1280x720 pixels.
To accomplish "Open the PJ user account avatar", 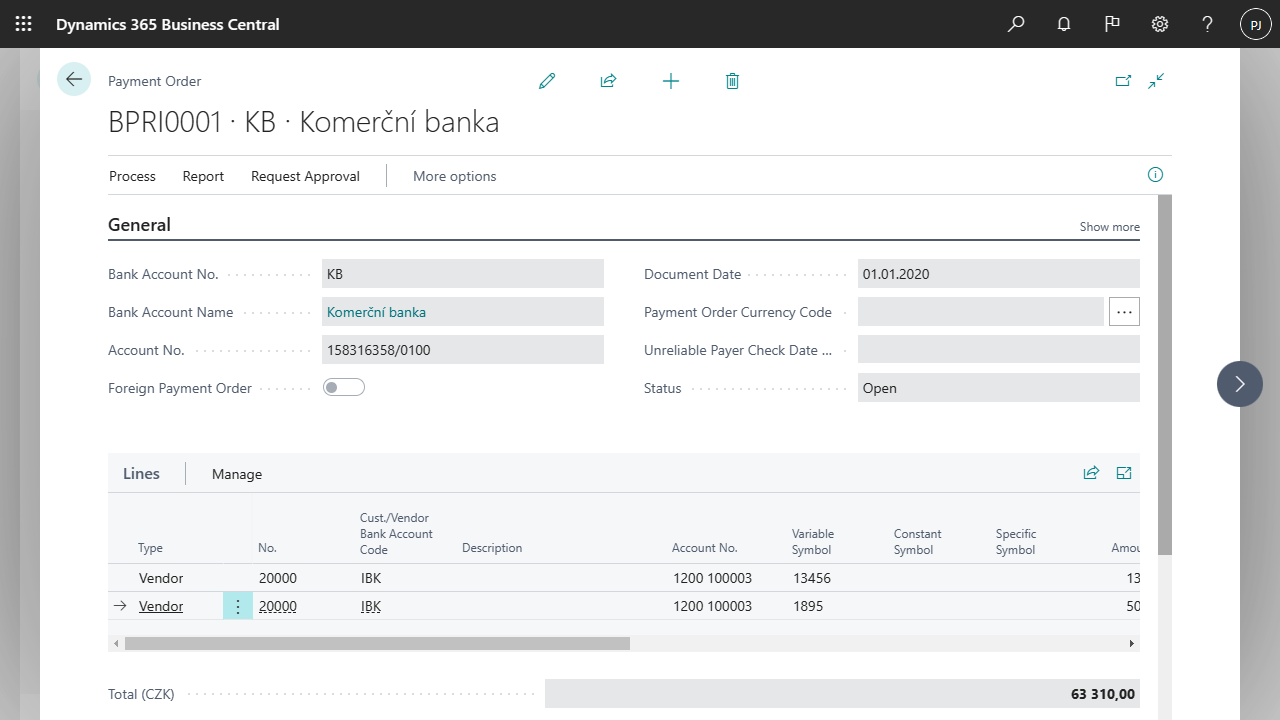I will point(1256,24).
